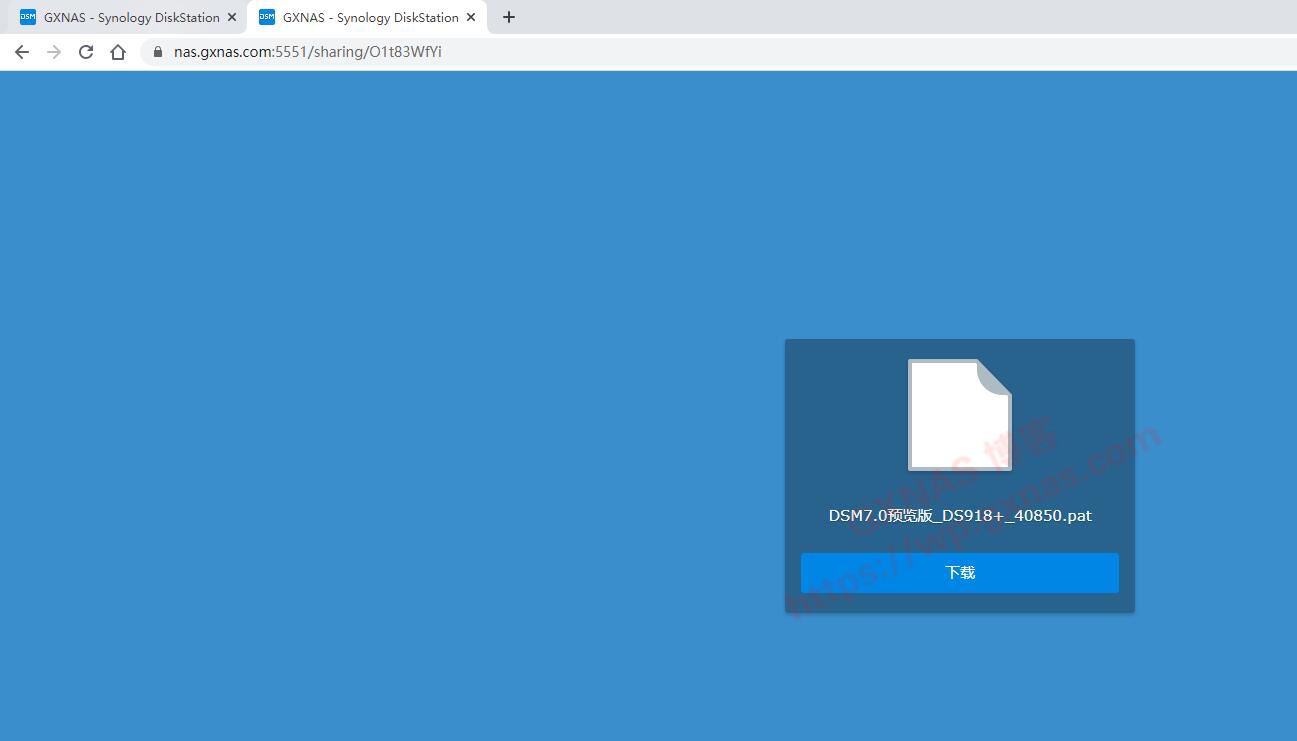1297x741 pixels.
Task: Click empty tab strip area right of plus
Action: (x=900, y=17)
